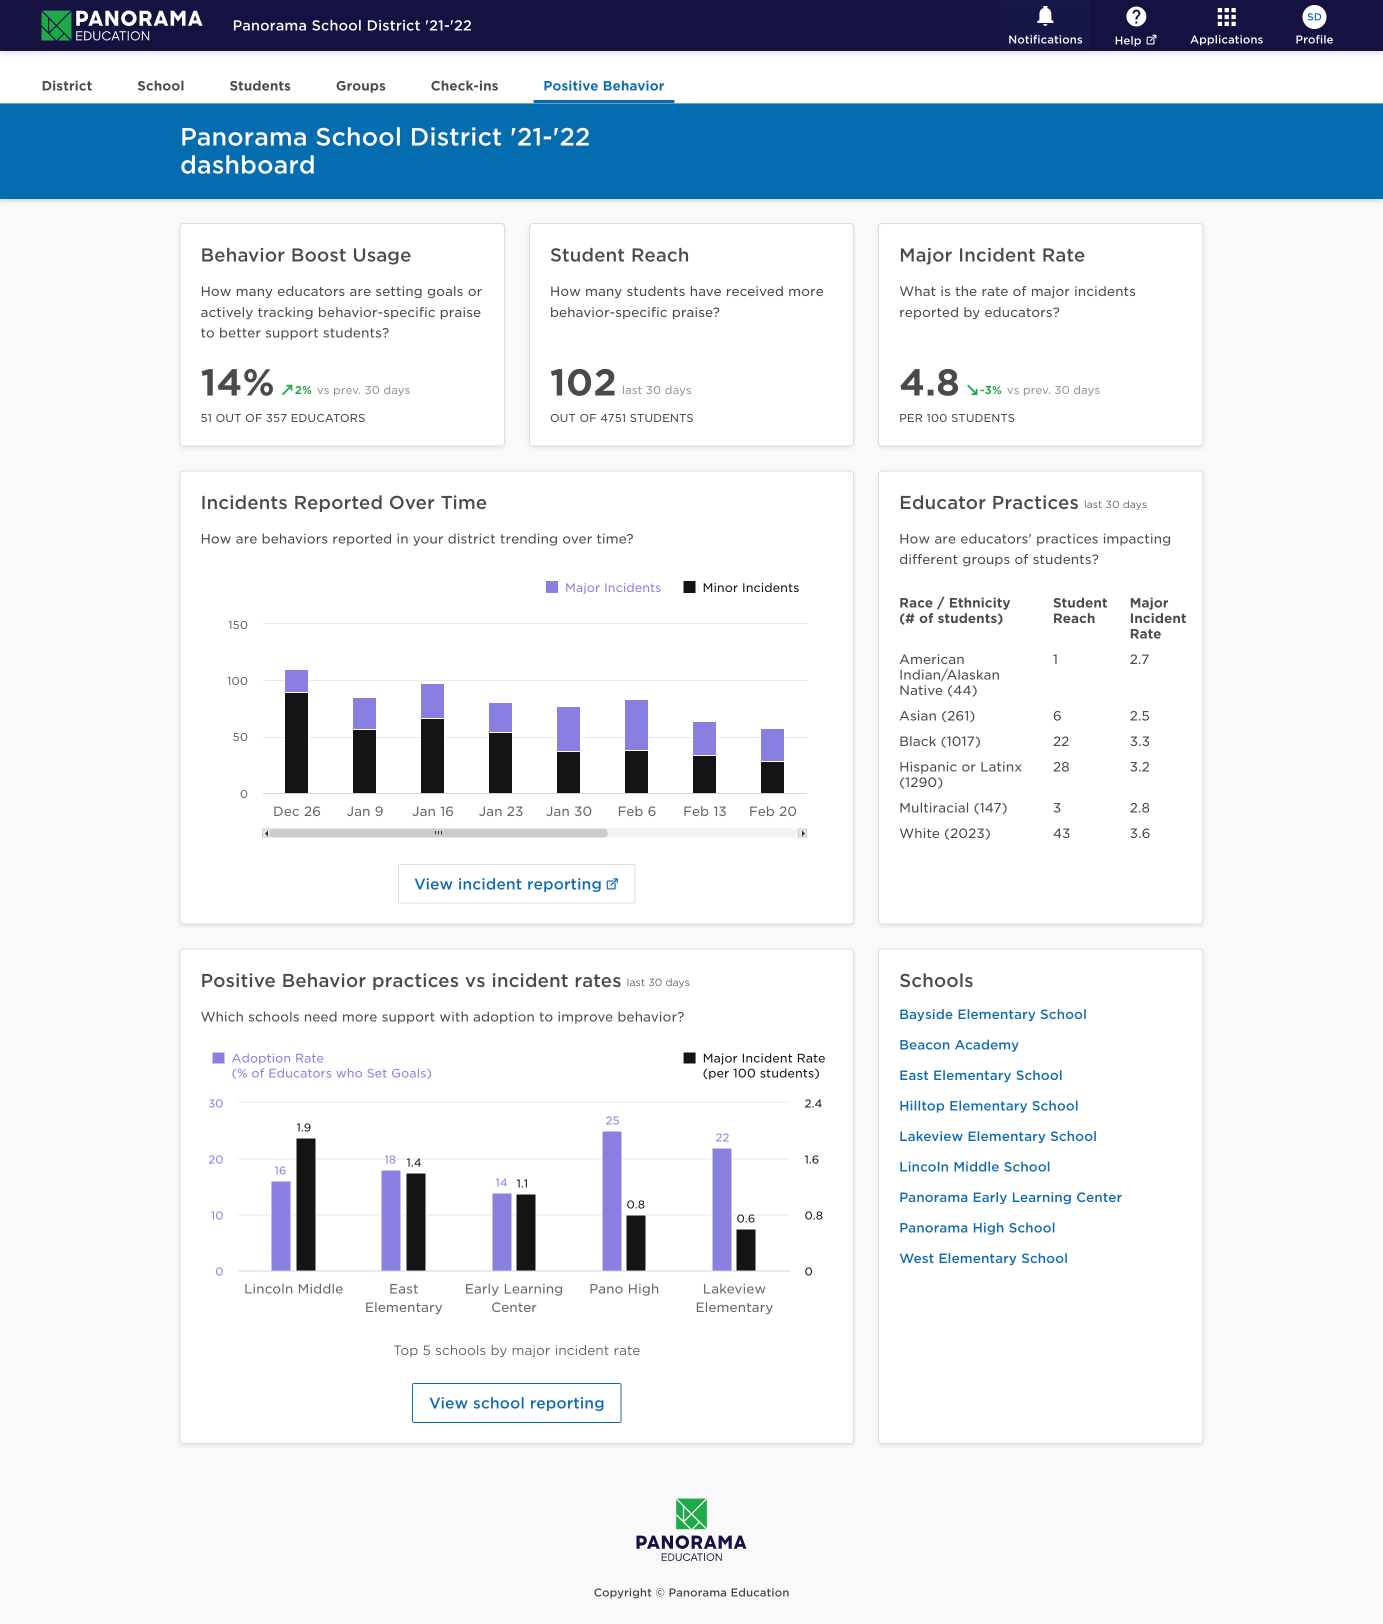Click the Feb 6 purple major incidents bar
Screen dimensions: 1383x1624
click(636, 725)
